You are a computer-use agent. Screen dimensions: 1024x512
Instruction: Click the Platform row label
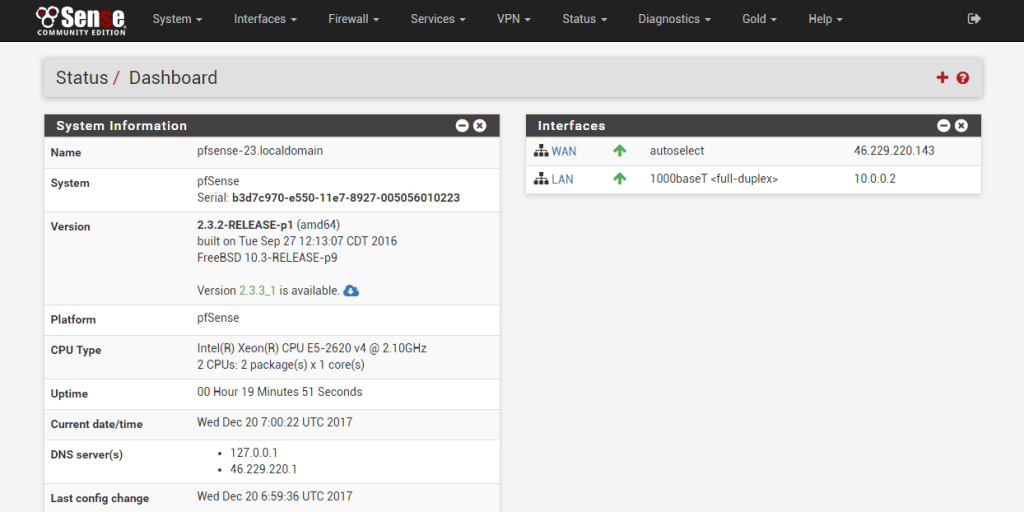pyautogui.click(x=73, y=319)
